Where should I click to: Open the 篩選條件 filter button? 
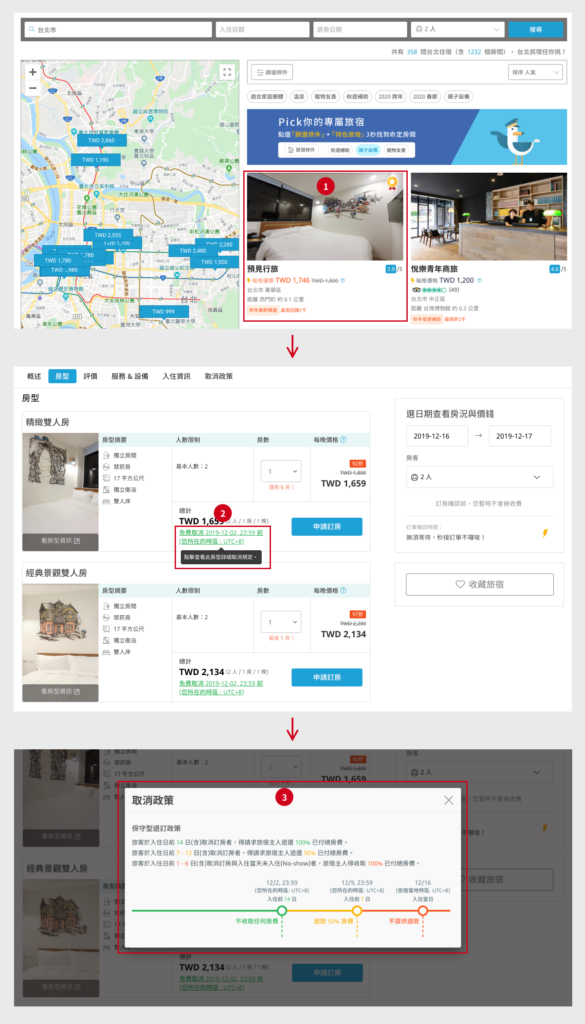(x=272, y=72)
